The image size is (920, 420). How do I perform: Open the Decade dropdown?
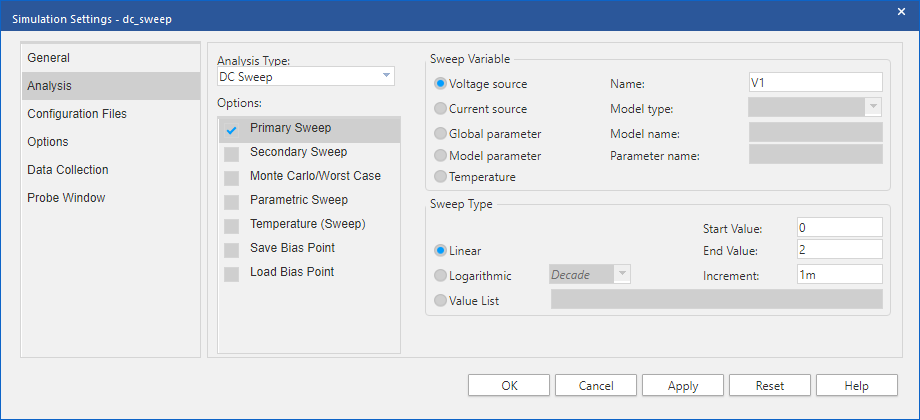pyautogui.click(x=590, y=274)
